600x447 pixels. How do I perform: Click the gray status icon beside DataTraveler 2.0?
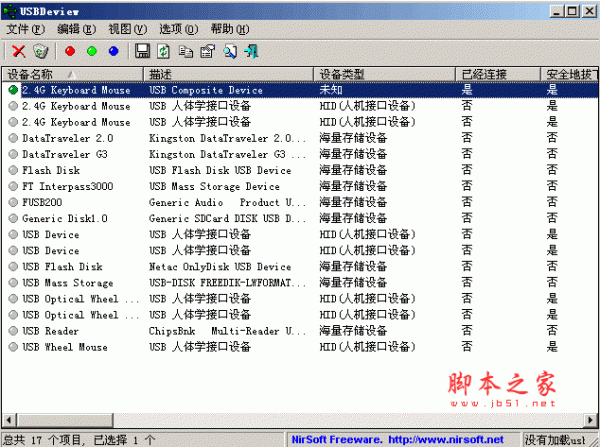pyautogui.click(x=13, y=138)
